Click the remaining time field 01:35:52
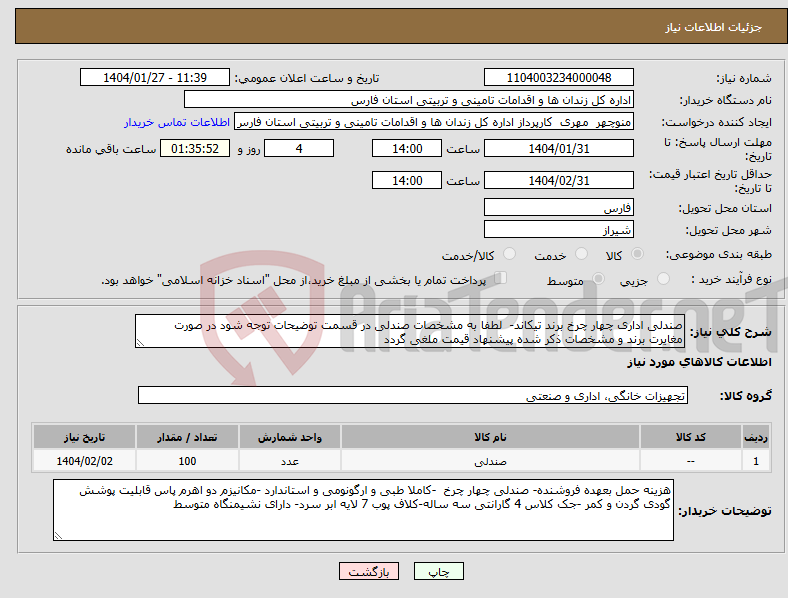Screen dimensions: 788x598 [x=195, y=149]
